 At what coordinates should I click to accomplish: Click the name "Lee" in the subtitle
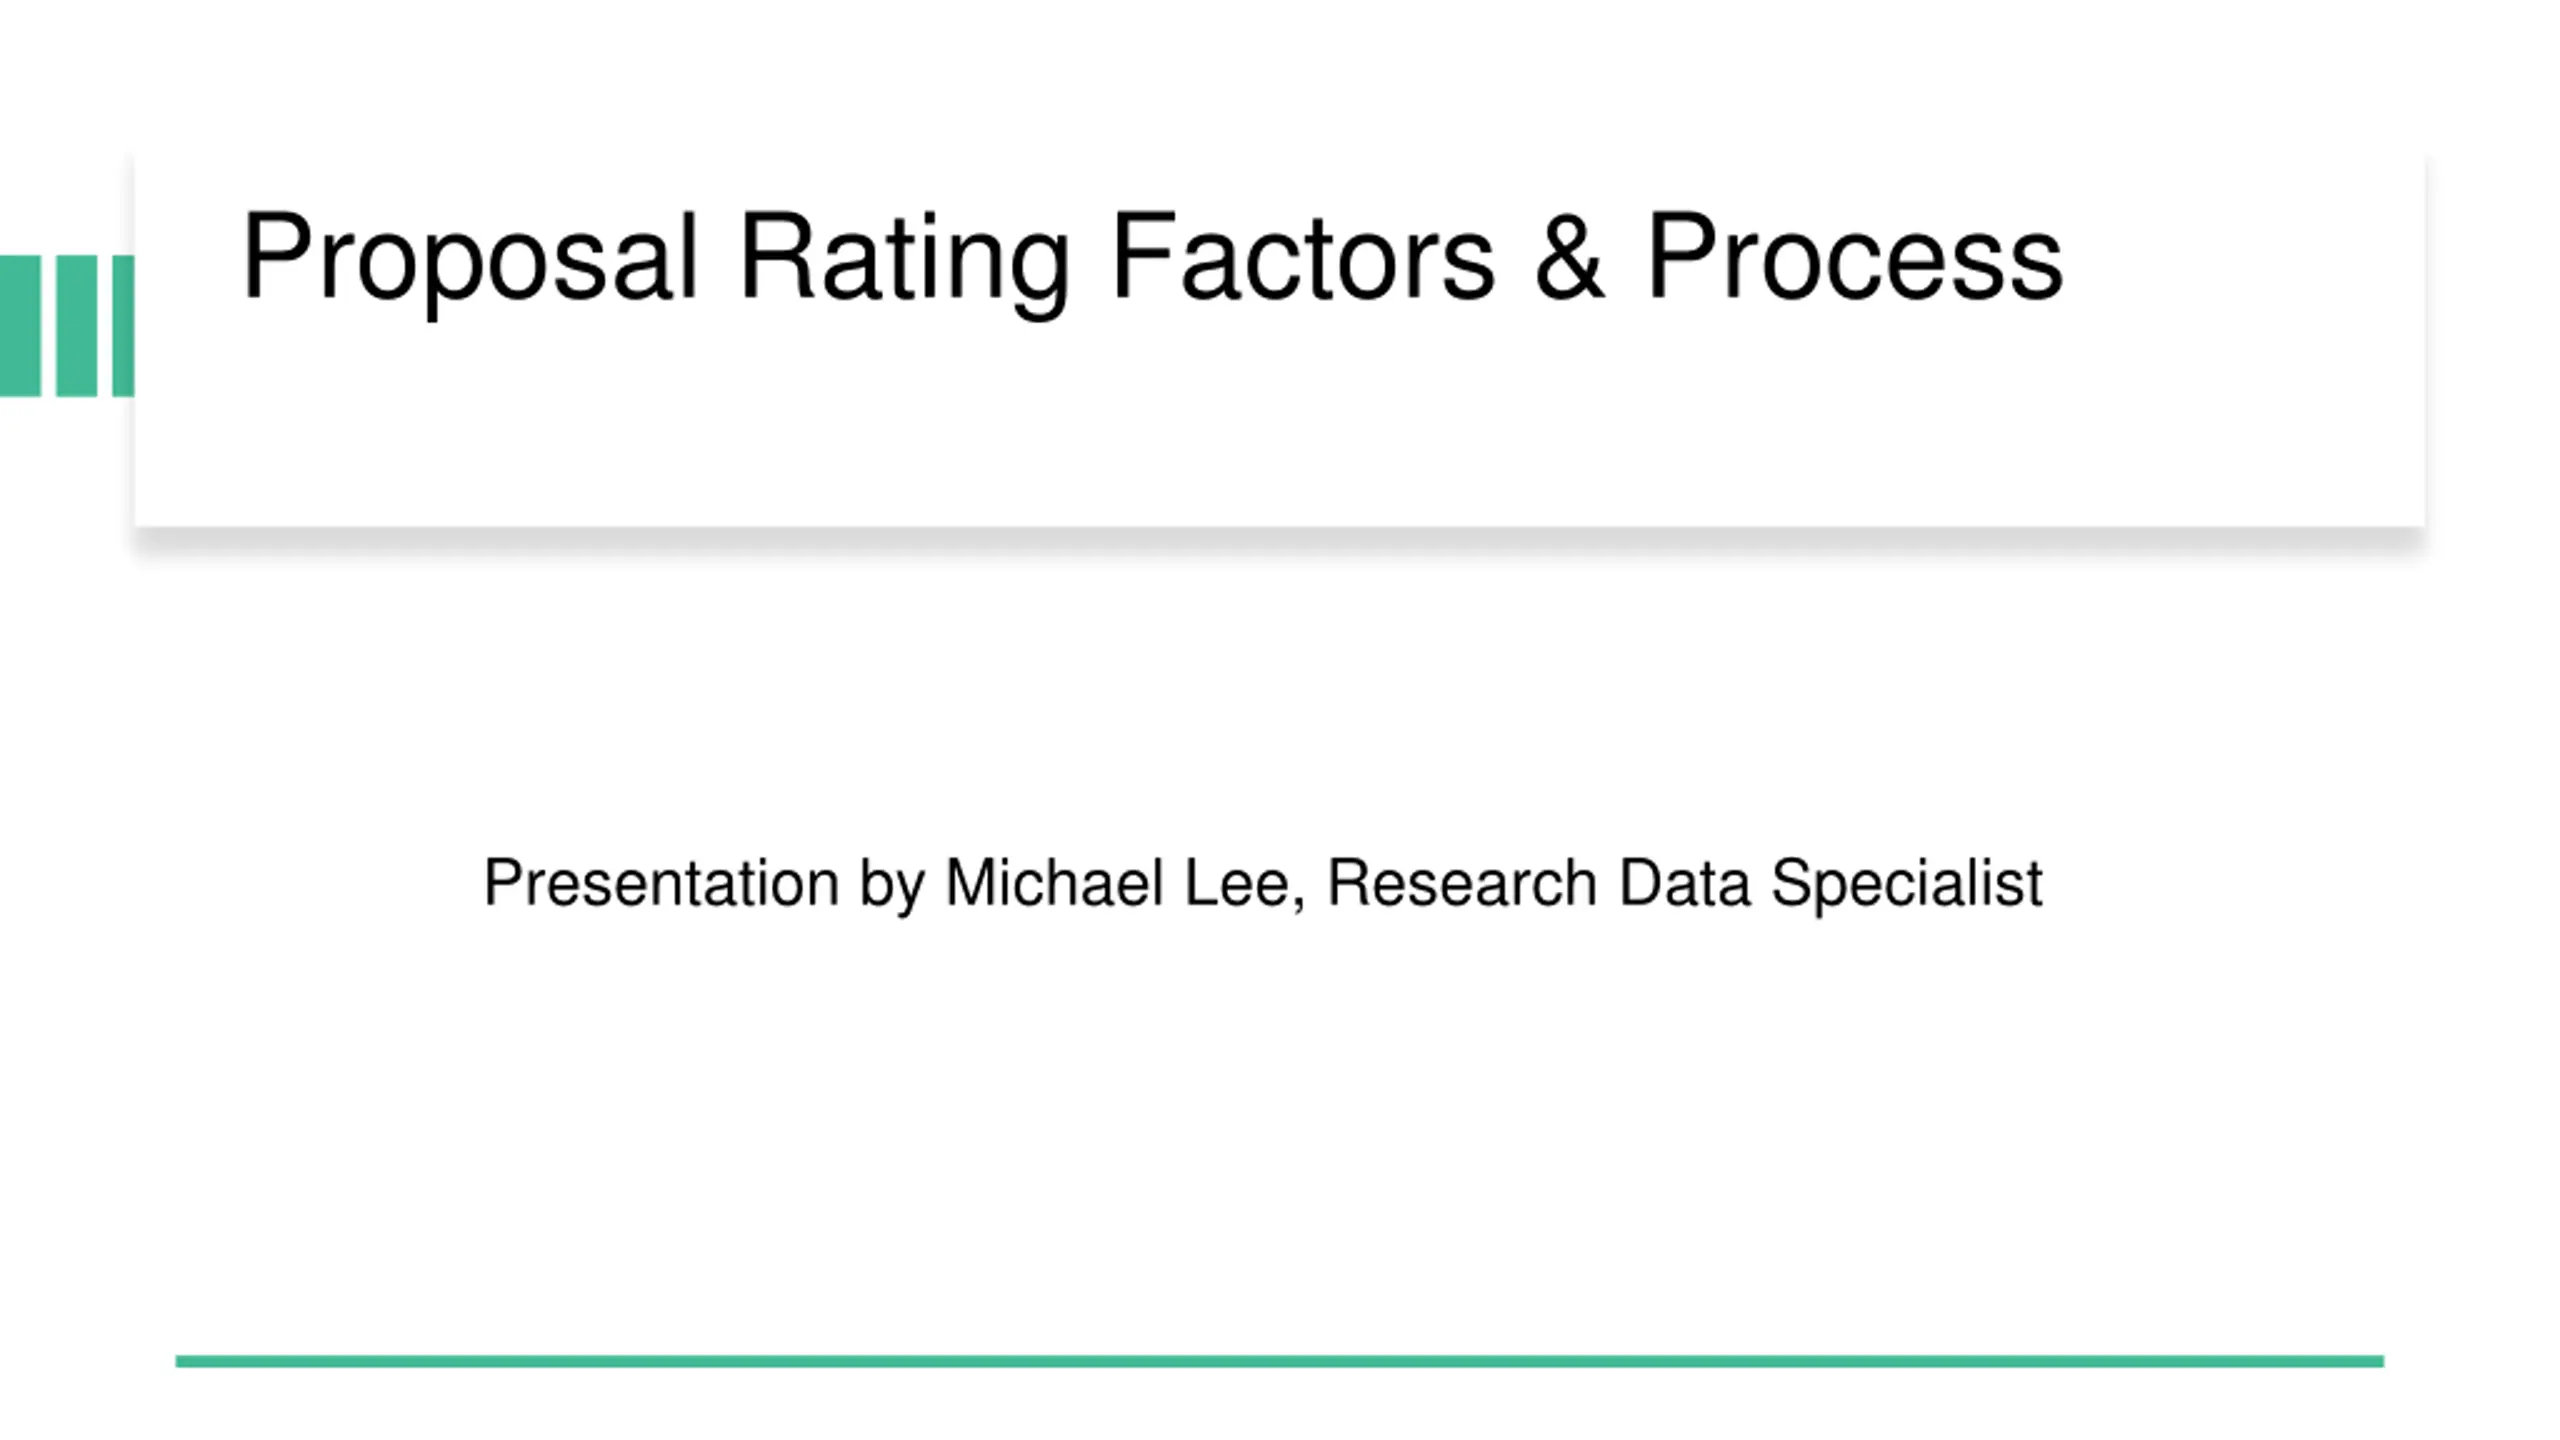point(1238,882)
